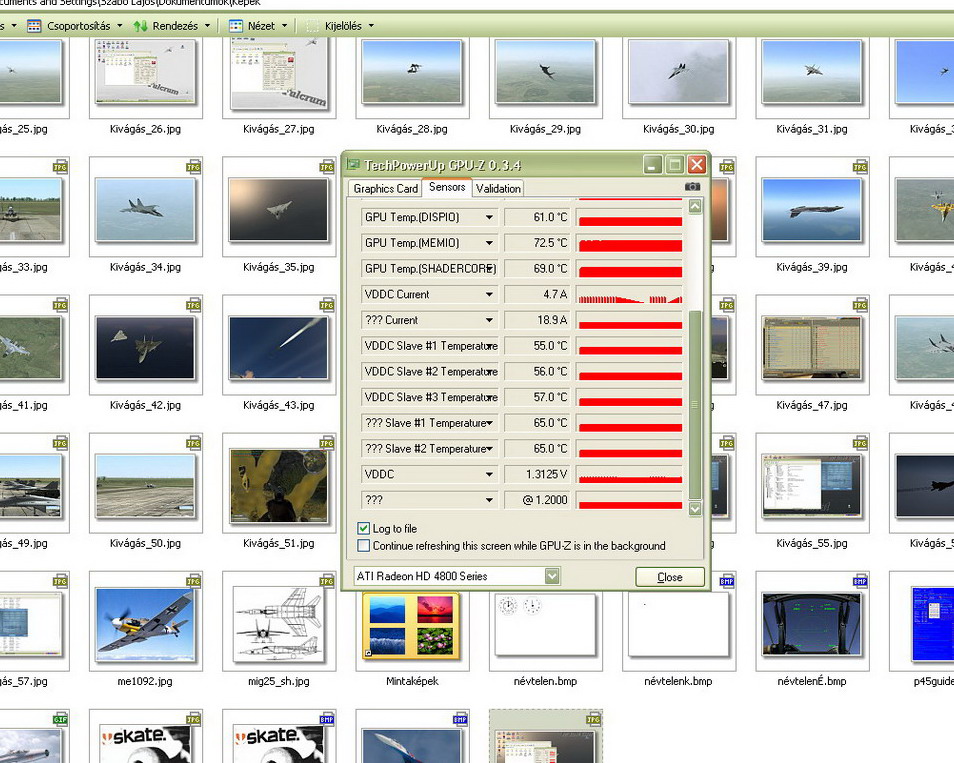Select the Kivágás_39.jpg thumbnail
This screenshot has width=954, height=763.
[x=812, y=209]
